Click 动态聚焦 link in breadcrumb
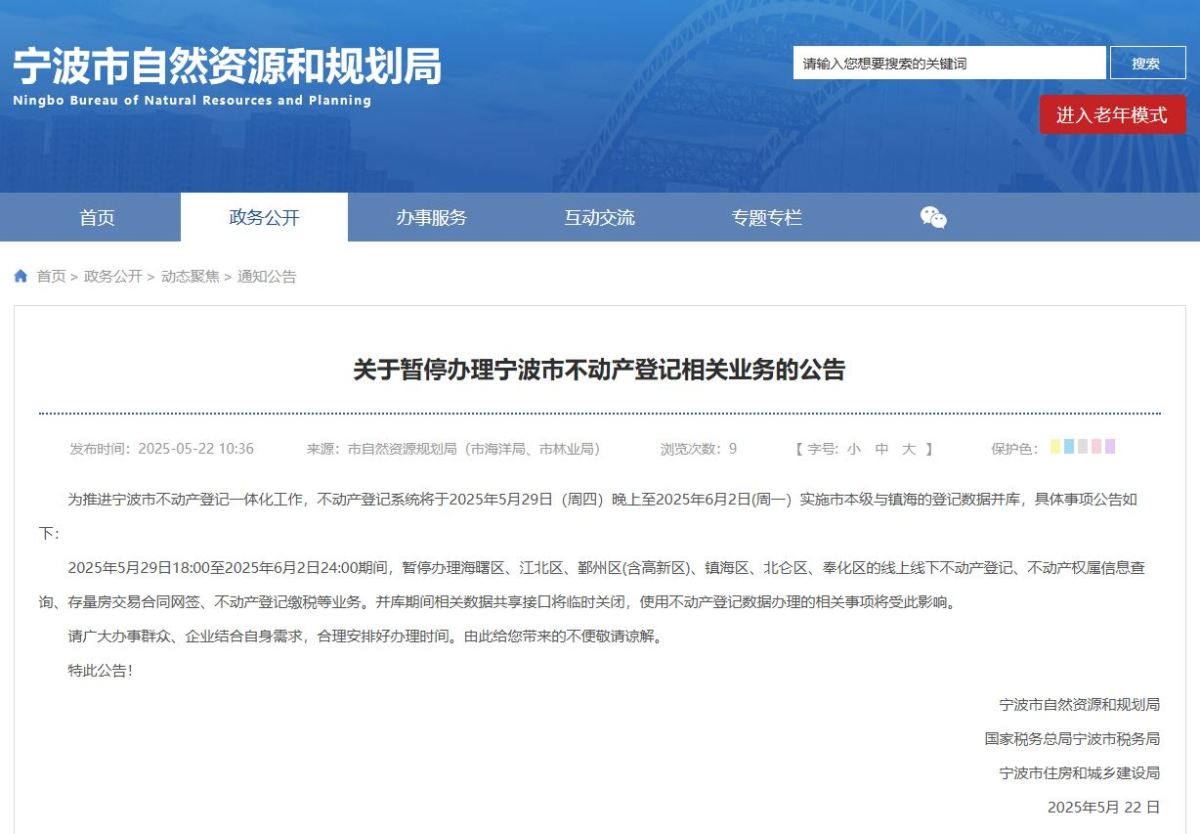This screenshot has height=834, width=1200. point(190,276)
